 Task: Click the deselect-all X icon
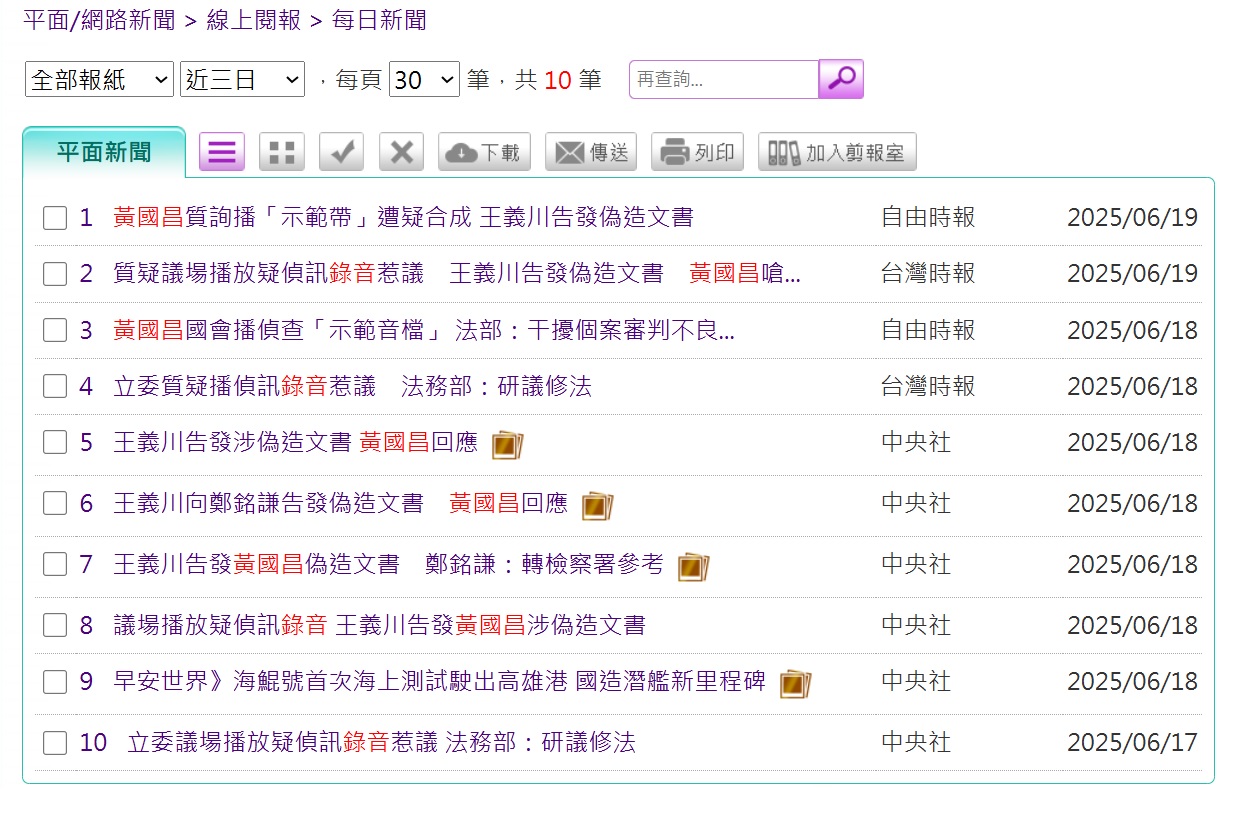click(x=402, y=152)
